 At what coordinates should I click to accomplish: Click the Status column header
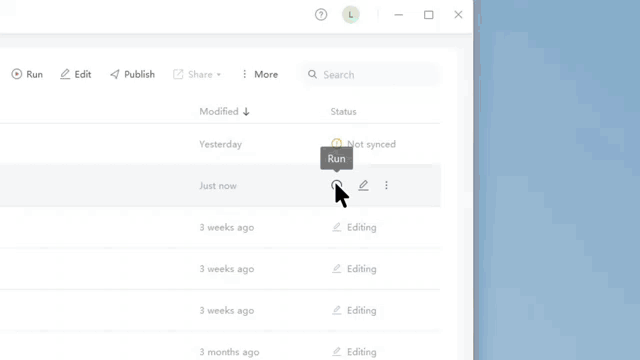(x=343, y=111)
